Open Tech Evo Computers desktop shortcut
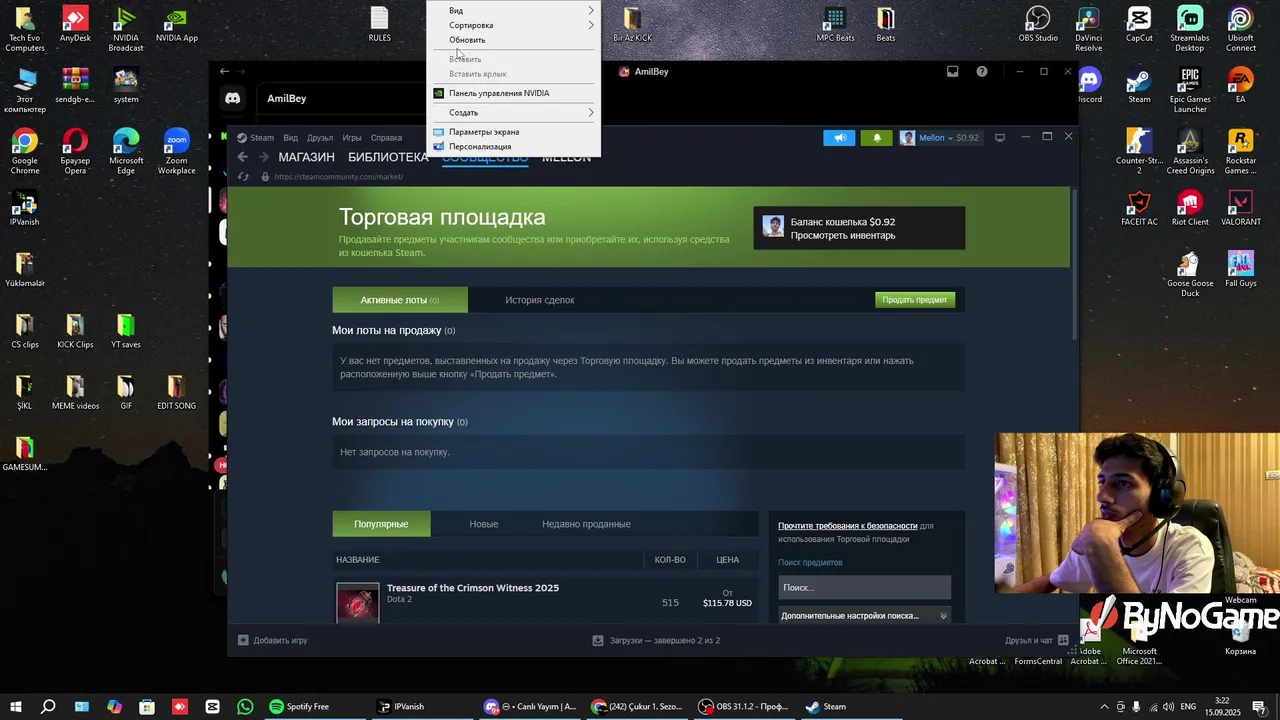 [25, 29]
